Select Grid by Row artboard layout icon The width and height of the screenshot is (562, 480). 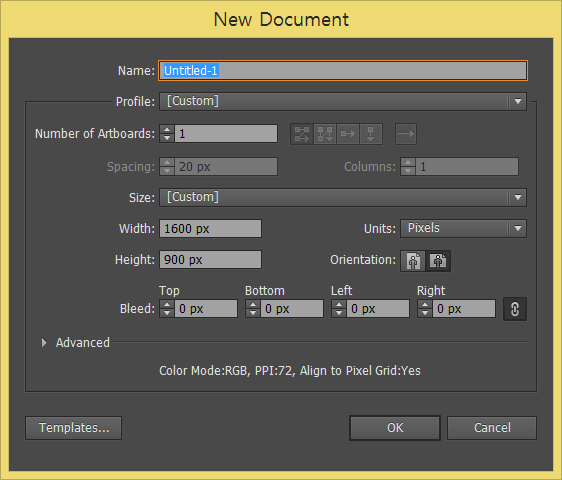(x=302, y=134)
